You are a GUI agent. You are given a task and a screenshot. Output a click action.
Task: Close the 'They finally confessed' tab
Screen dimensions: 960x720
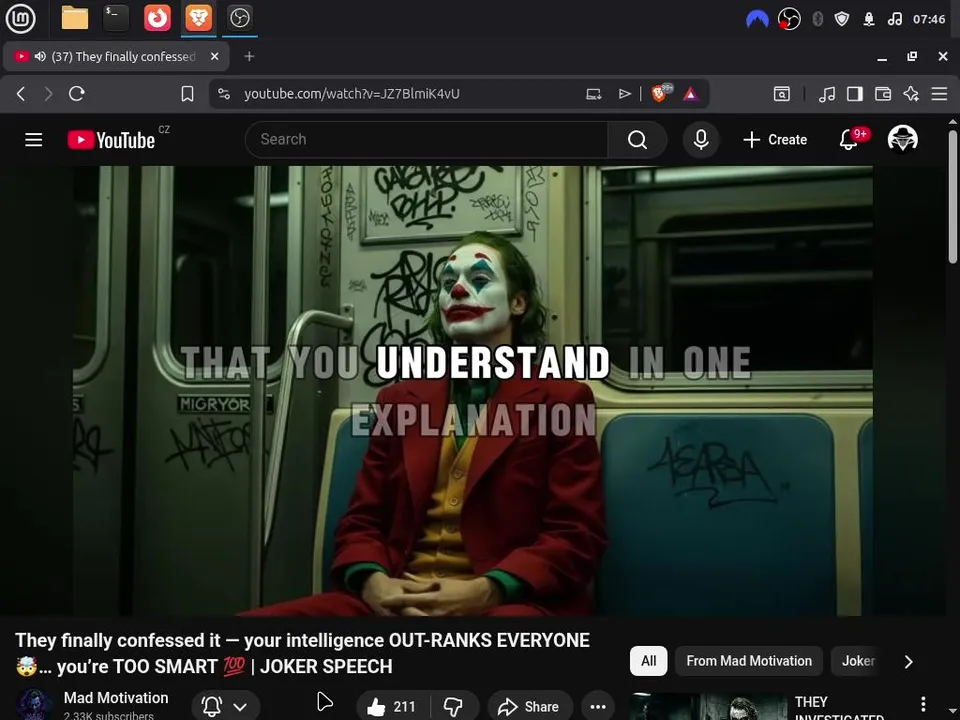[x=214, y=56]
